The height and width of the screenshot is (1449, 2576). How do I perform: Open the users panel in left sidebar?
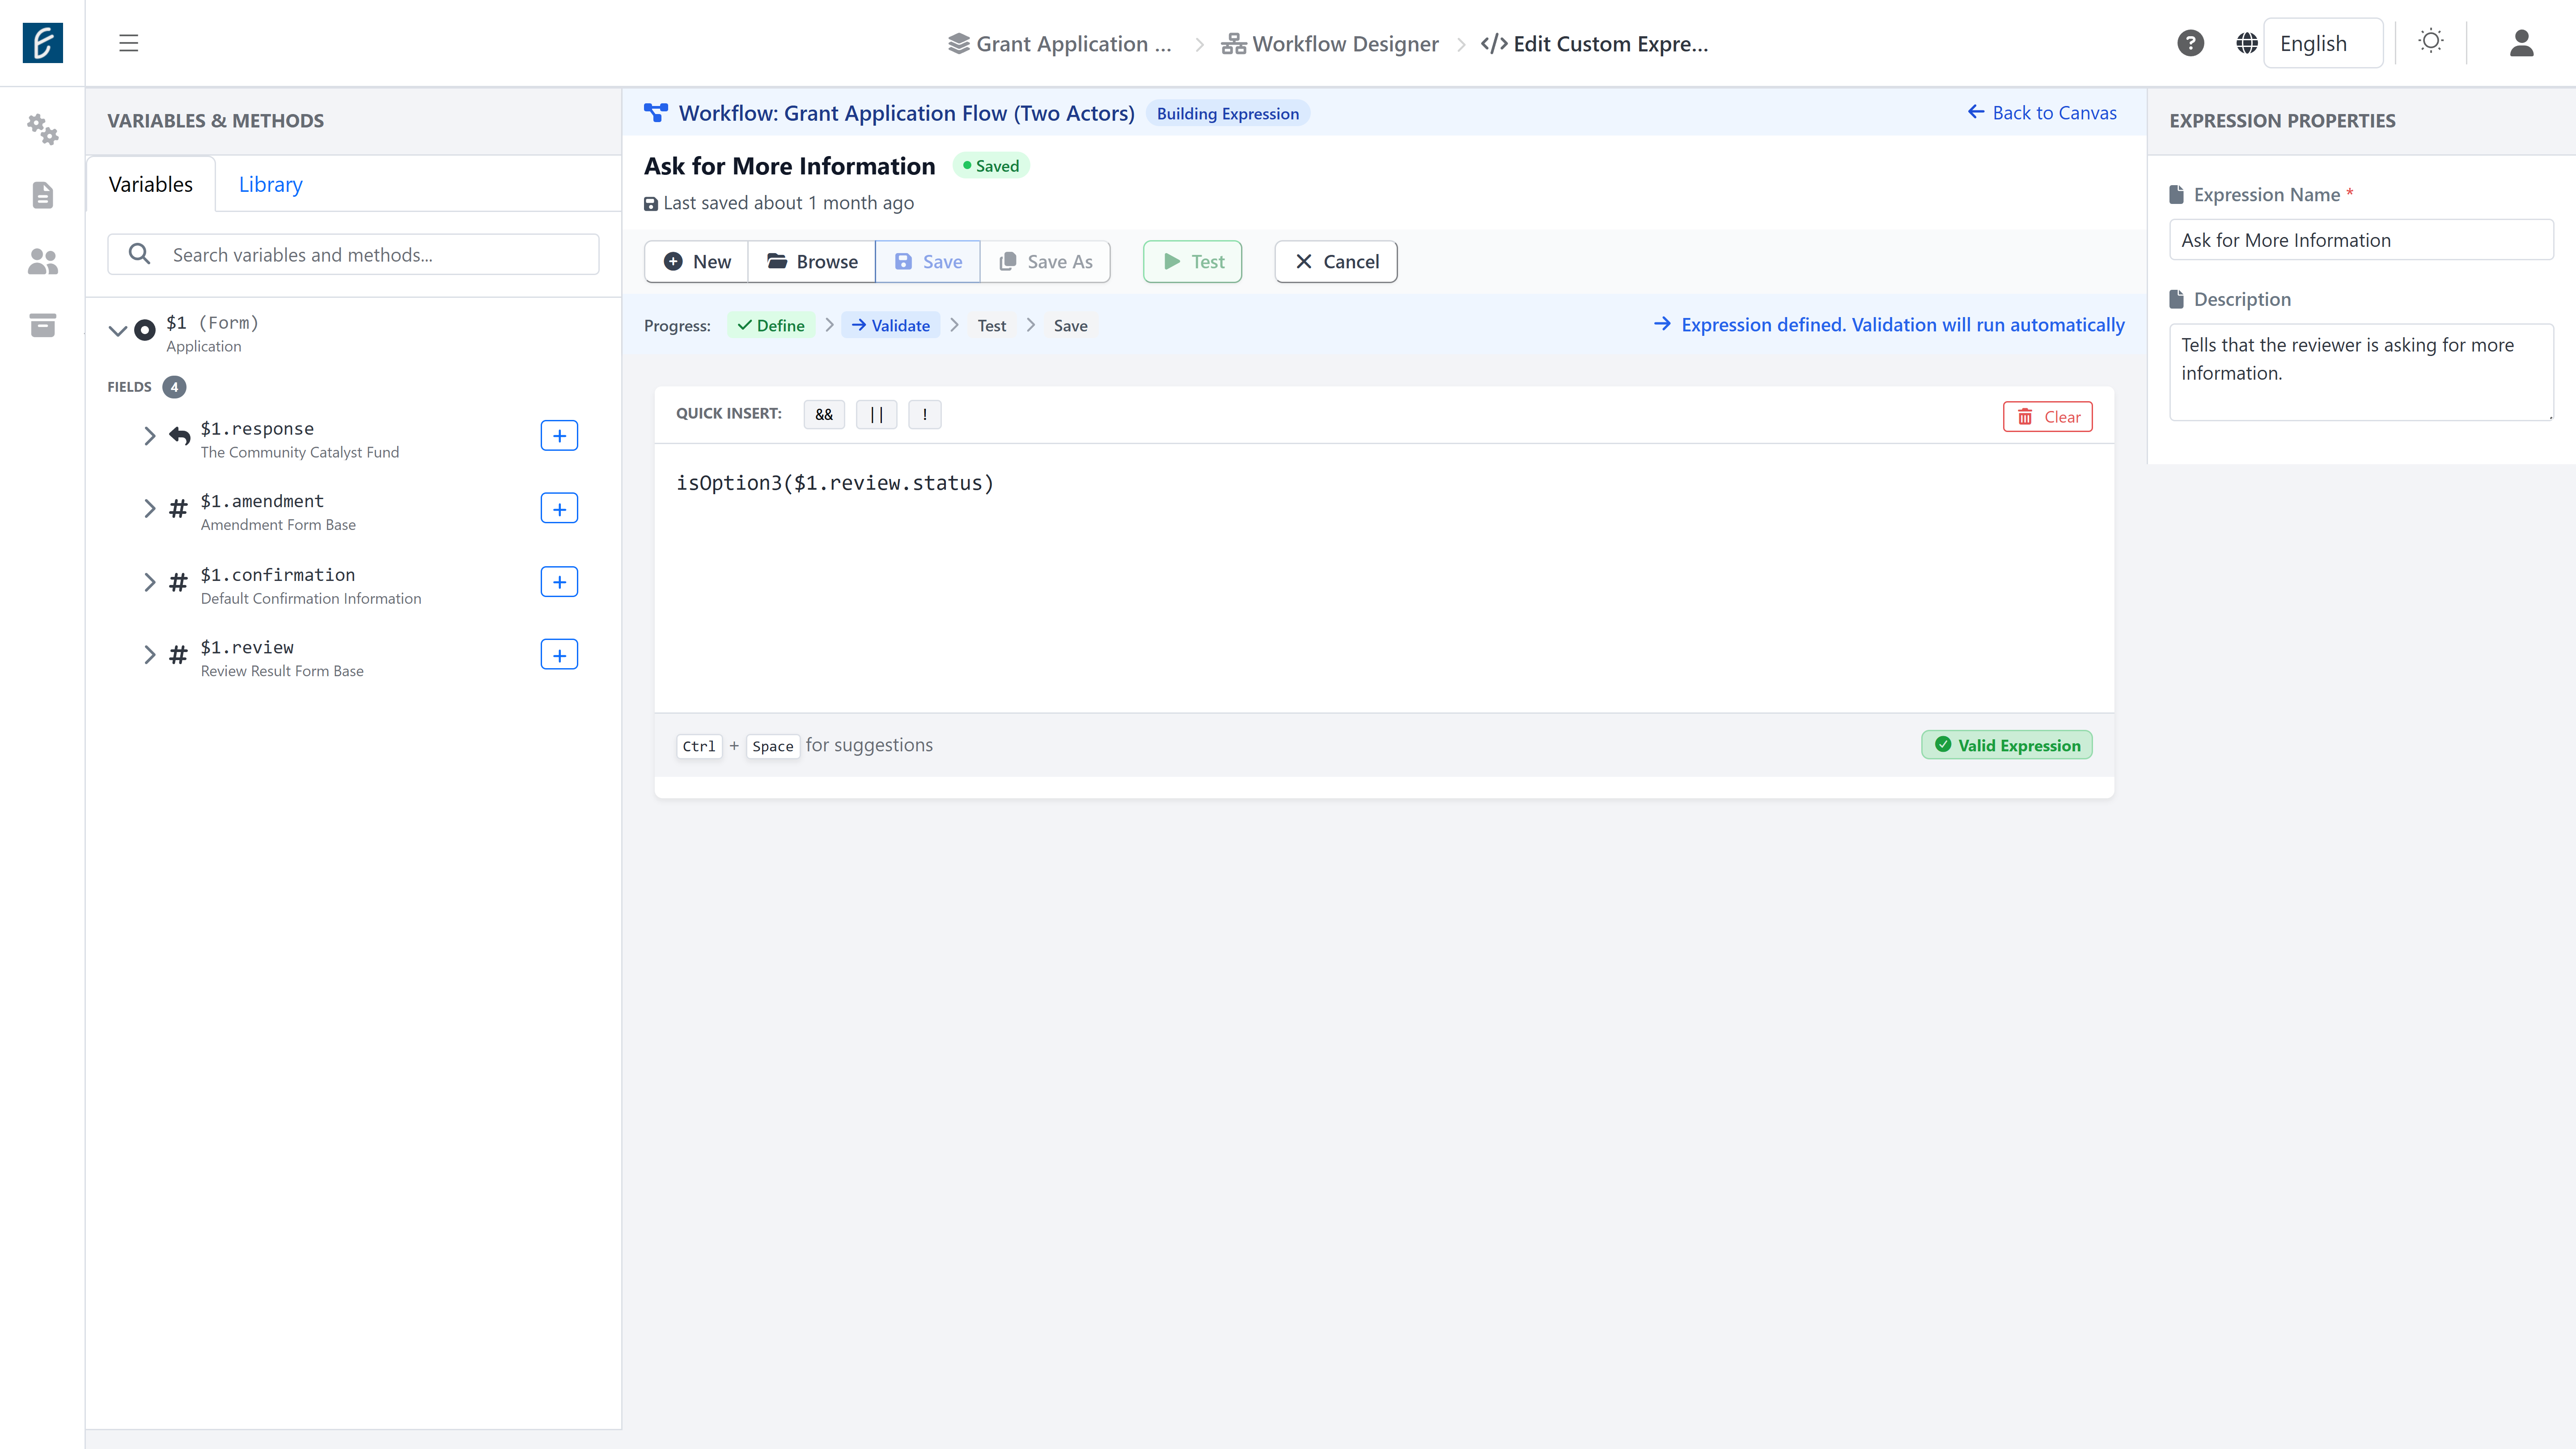pos(42,261)
